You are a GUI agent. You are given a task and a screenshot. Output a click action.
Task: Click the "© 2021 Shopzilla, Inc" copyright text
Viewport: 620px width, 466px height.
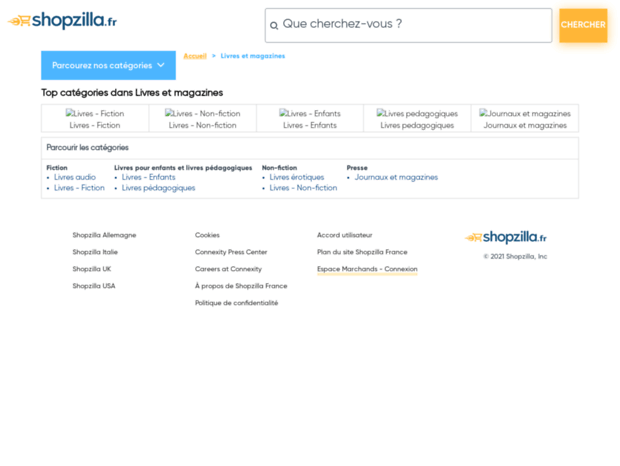(x=516, y=257)
